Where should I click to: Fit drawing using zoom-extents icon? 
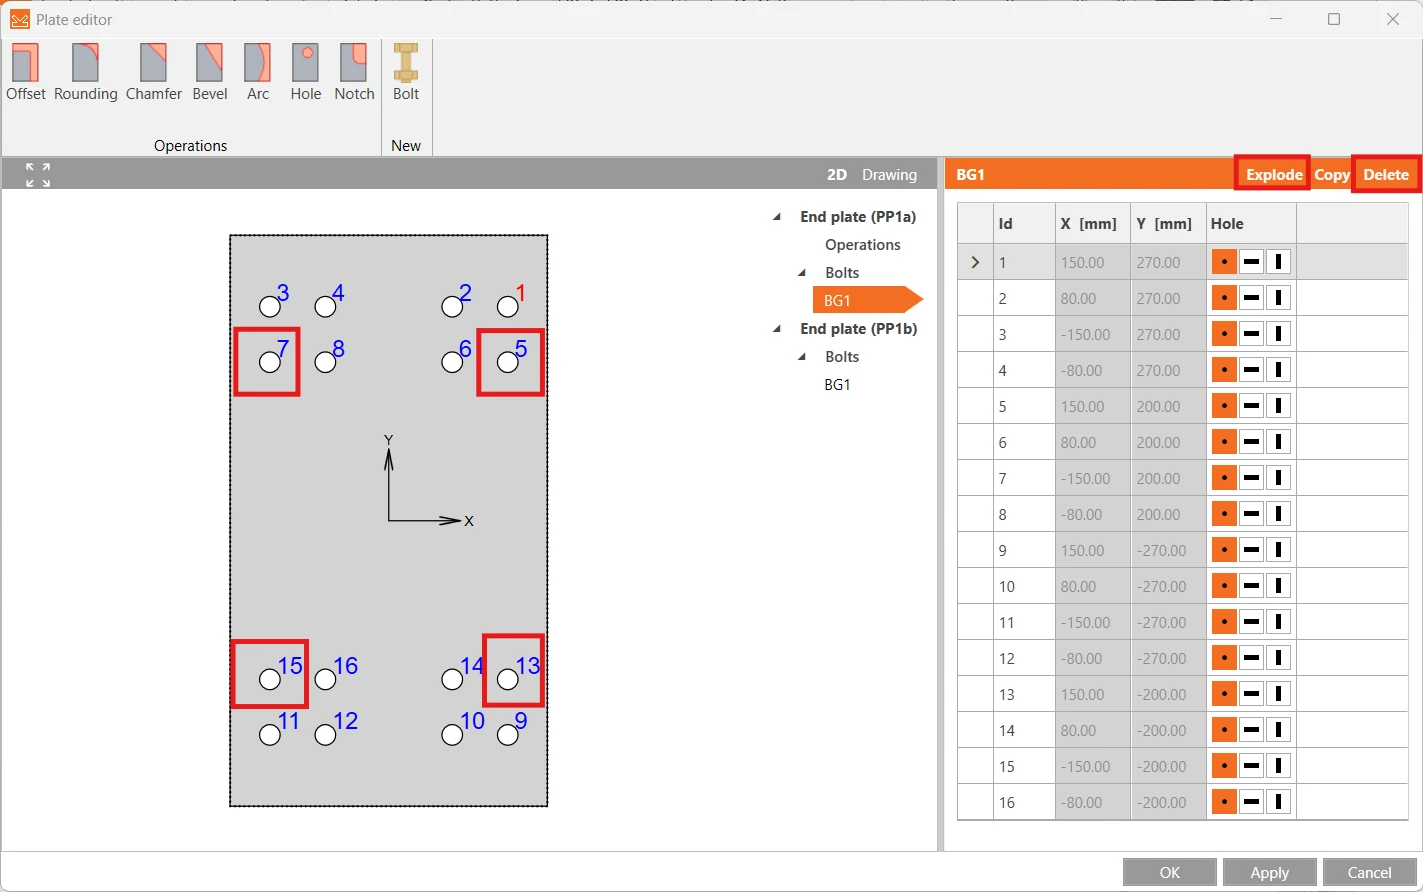(x=38, y=174)
